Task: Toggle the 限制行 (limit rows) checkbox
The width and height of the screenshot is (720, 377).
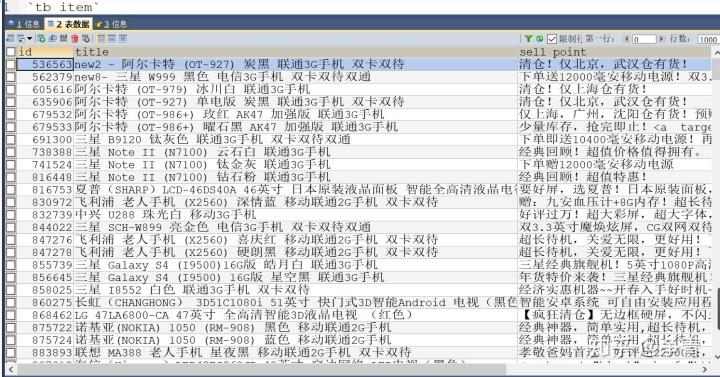Action: [x=552, y=39]
